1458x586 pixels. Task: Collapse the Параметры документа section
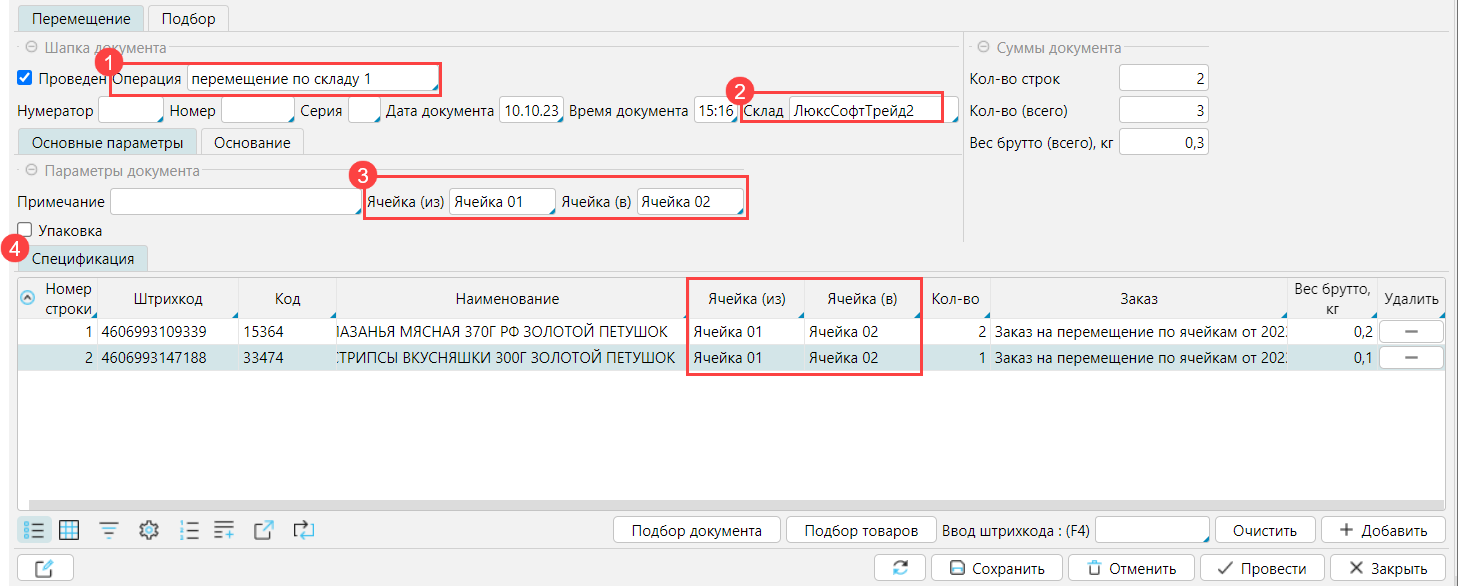31,171
